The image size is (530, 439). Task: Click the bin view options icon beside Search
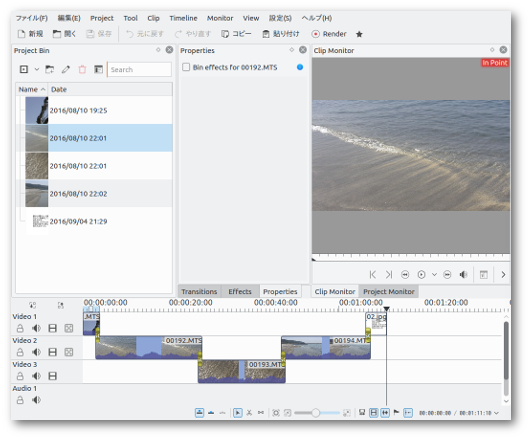[x=98, y=69]
